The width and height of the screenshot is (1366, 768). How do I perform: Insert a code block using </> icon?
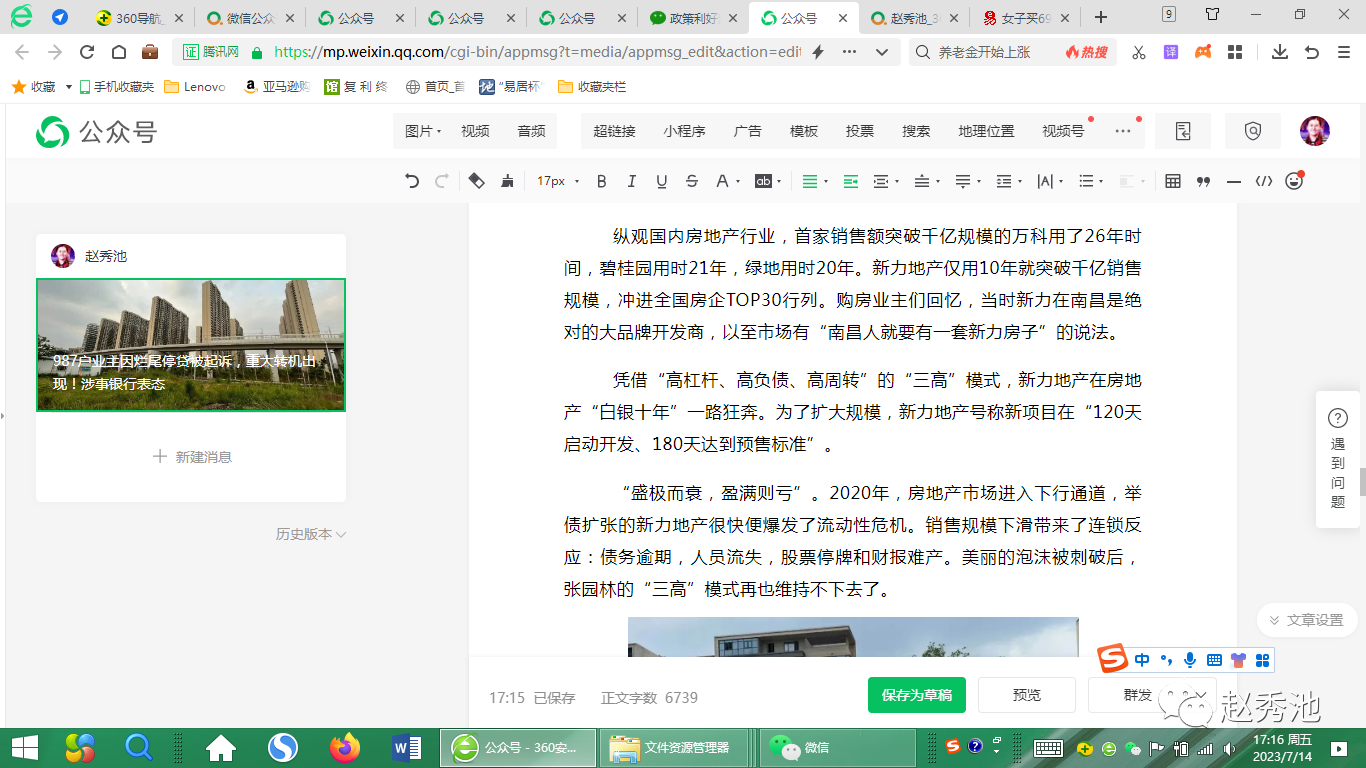coord(1264,181)
